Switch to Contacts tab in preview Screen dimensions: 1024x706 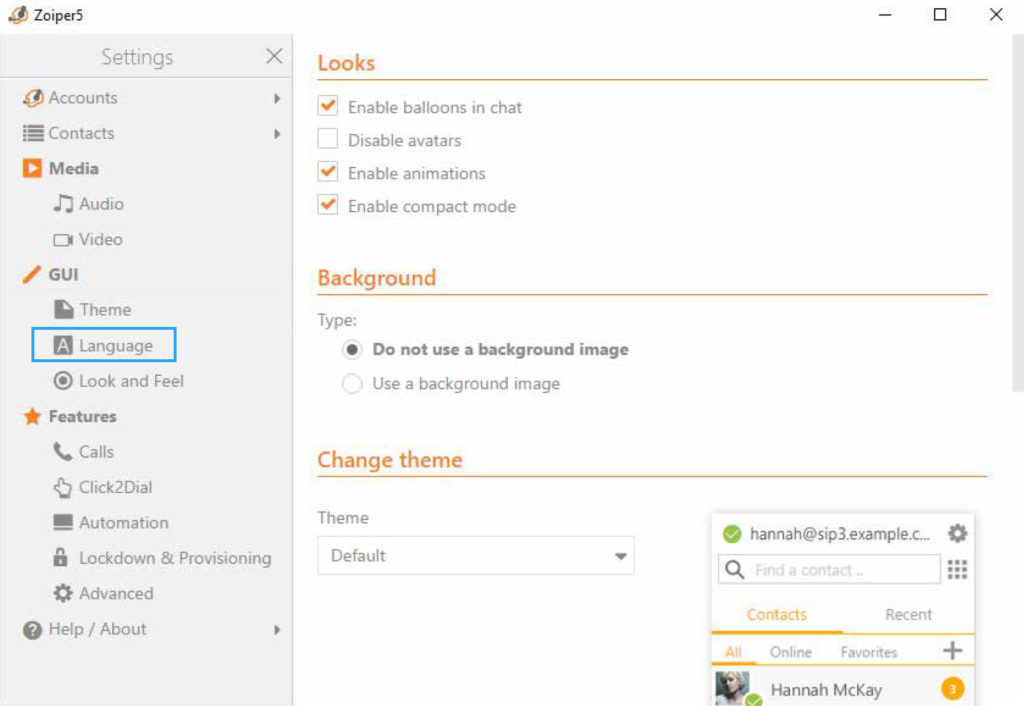pos(776,615)
